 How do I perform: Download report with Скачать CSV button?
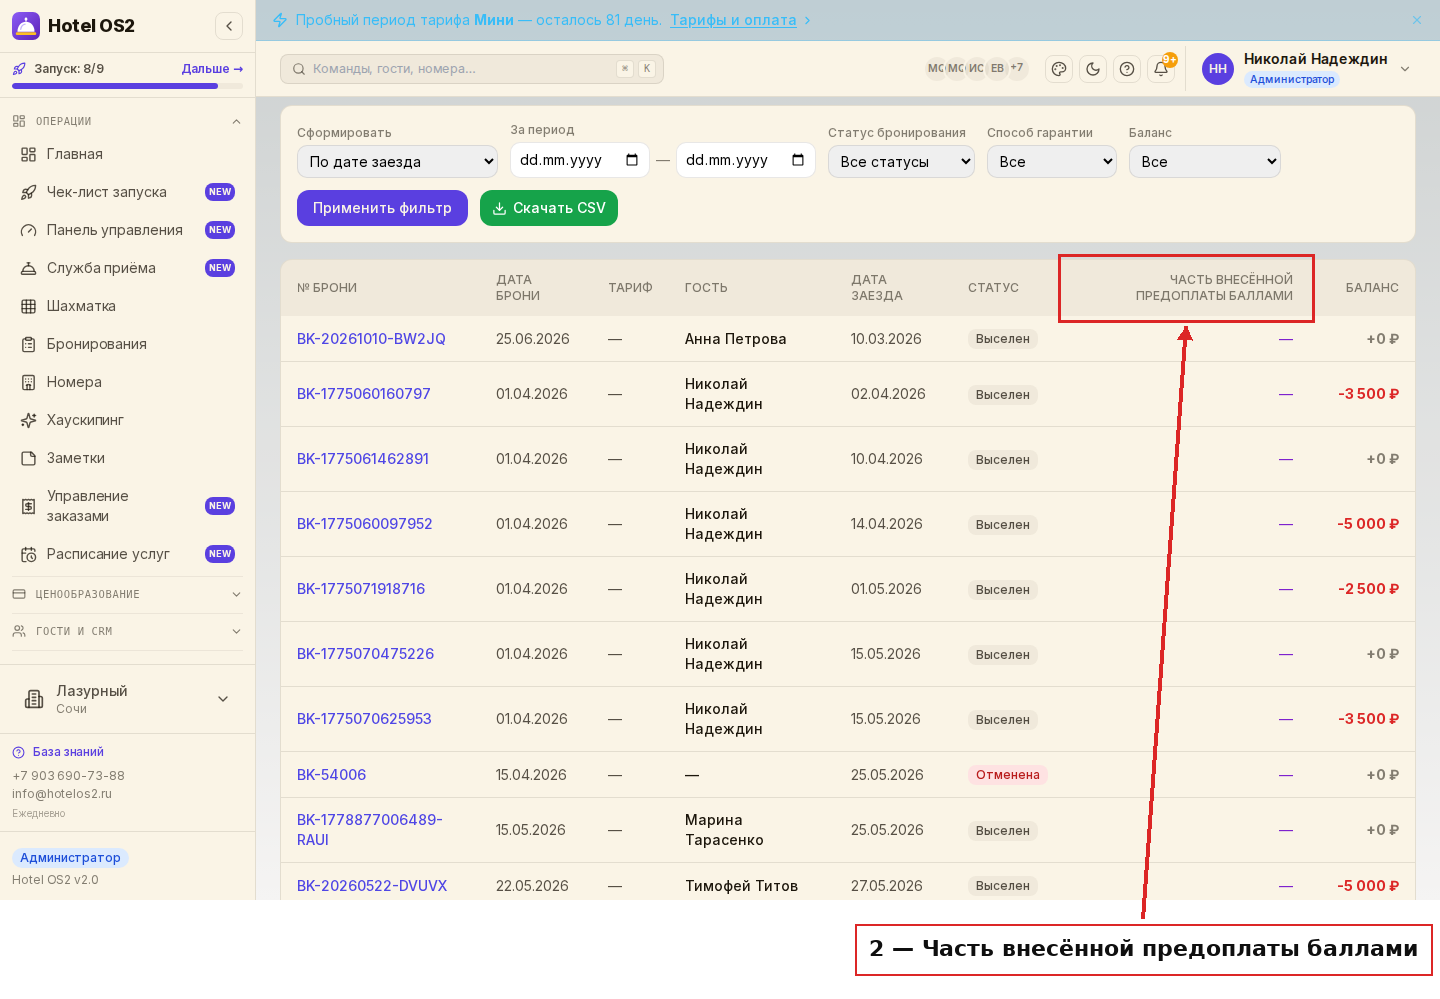[x=549, y=208]
